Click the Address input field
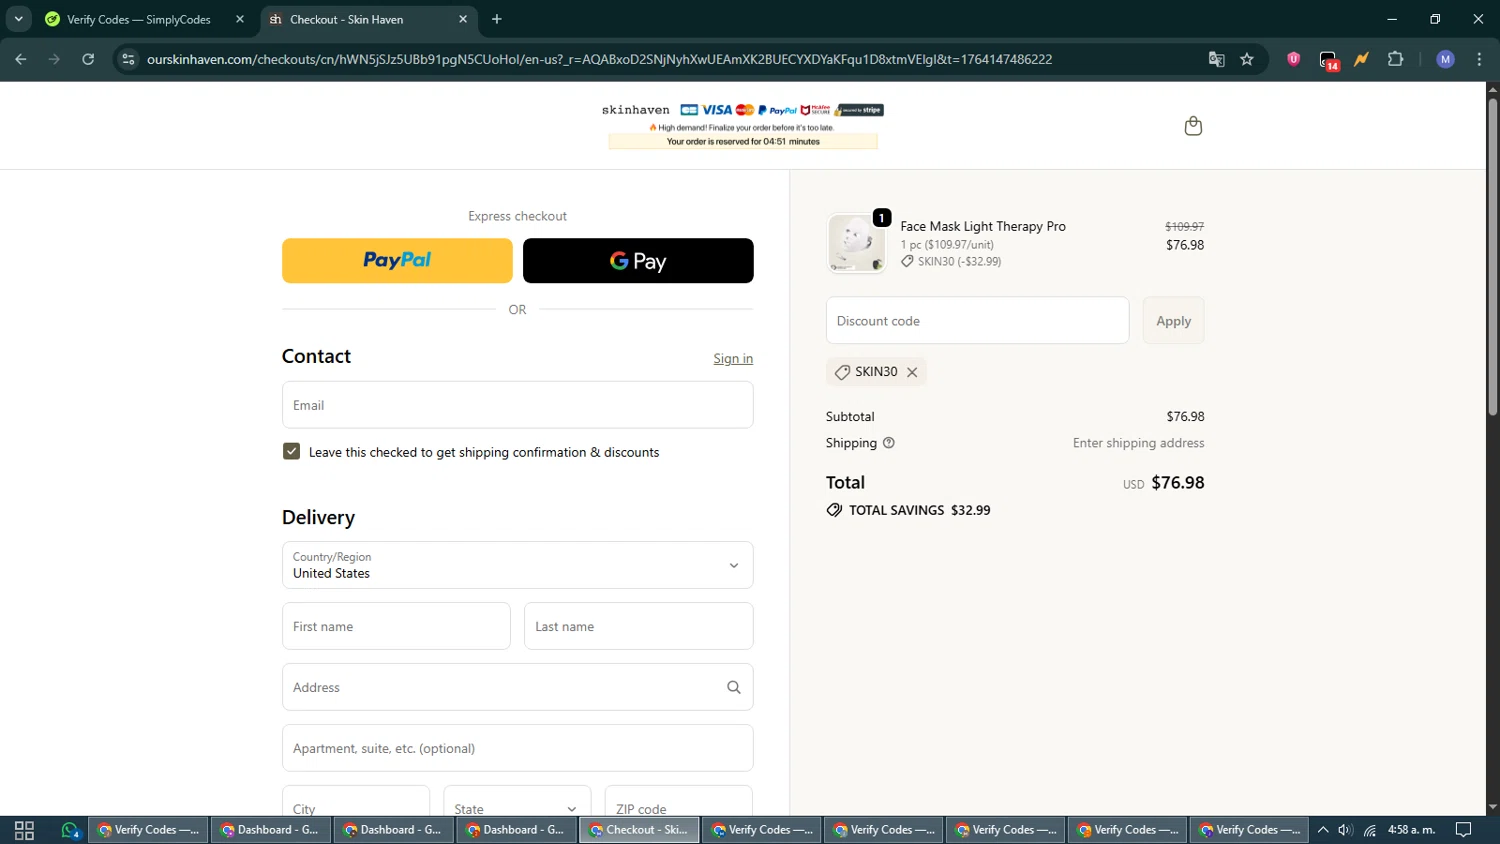 [518, 687]
